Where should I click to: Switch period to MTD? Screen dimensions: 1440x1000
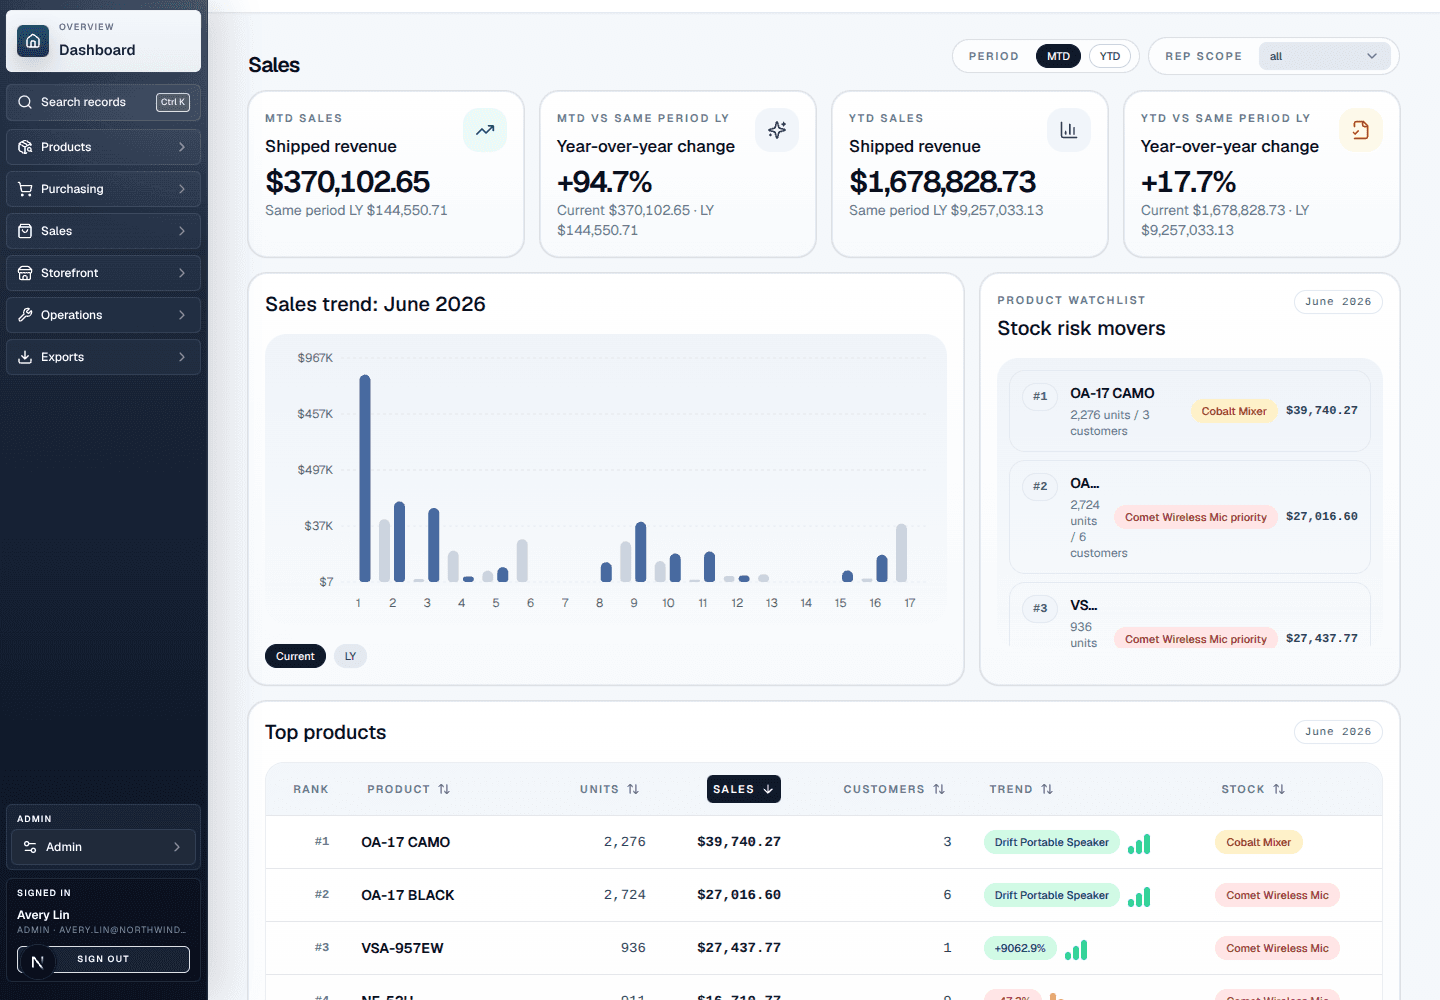1059,56
